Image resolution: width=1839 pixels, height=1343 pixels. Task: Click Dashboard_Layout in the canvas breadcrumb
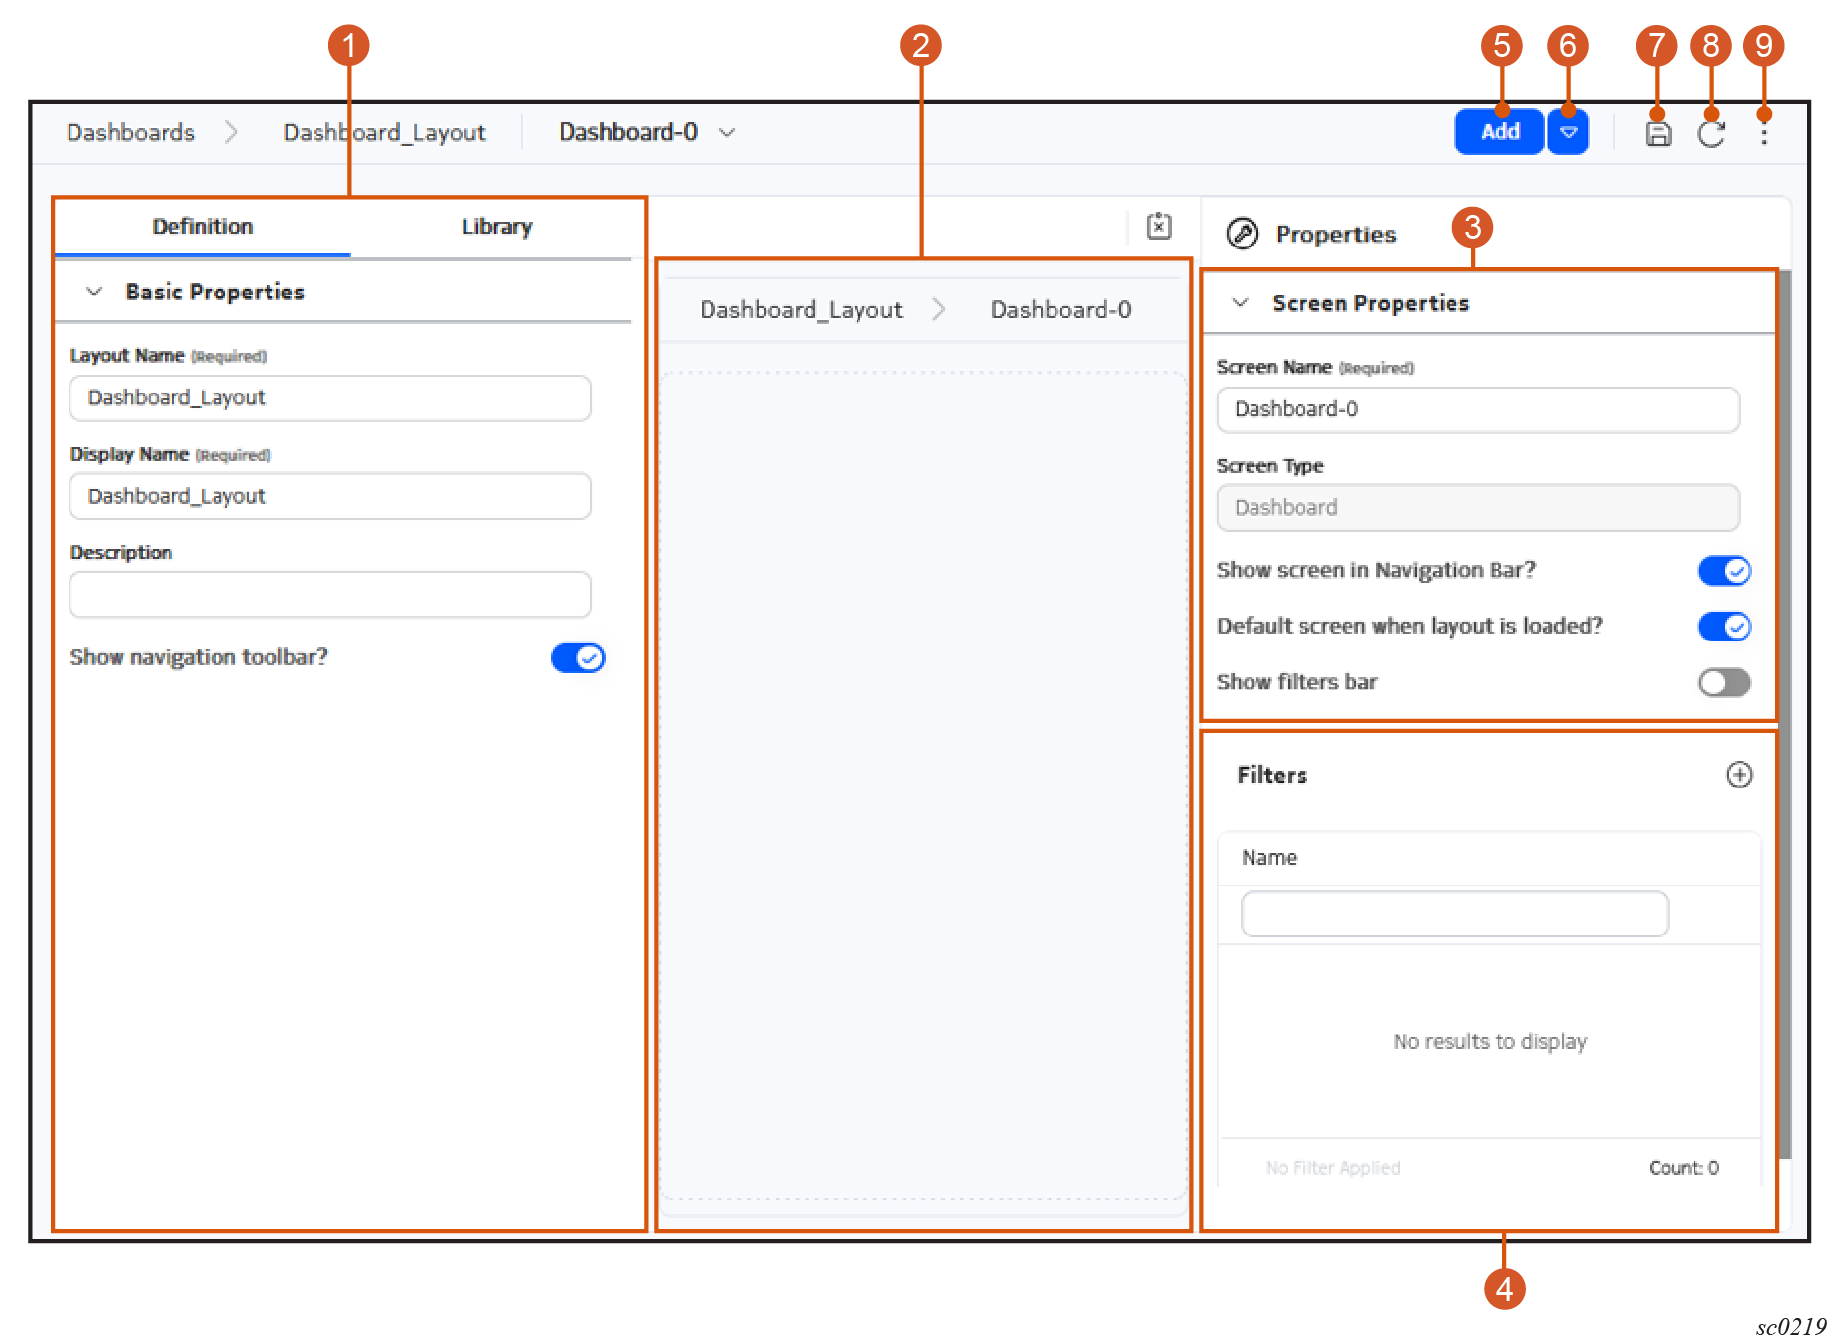[x=801, y=310]
